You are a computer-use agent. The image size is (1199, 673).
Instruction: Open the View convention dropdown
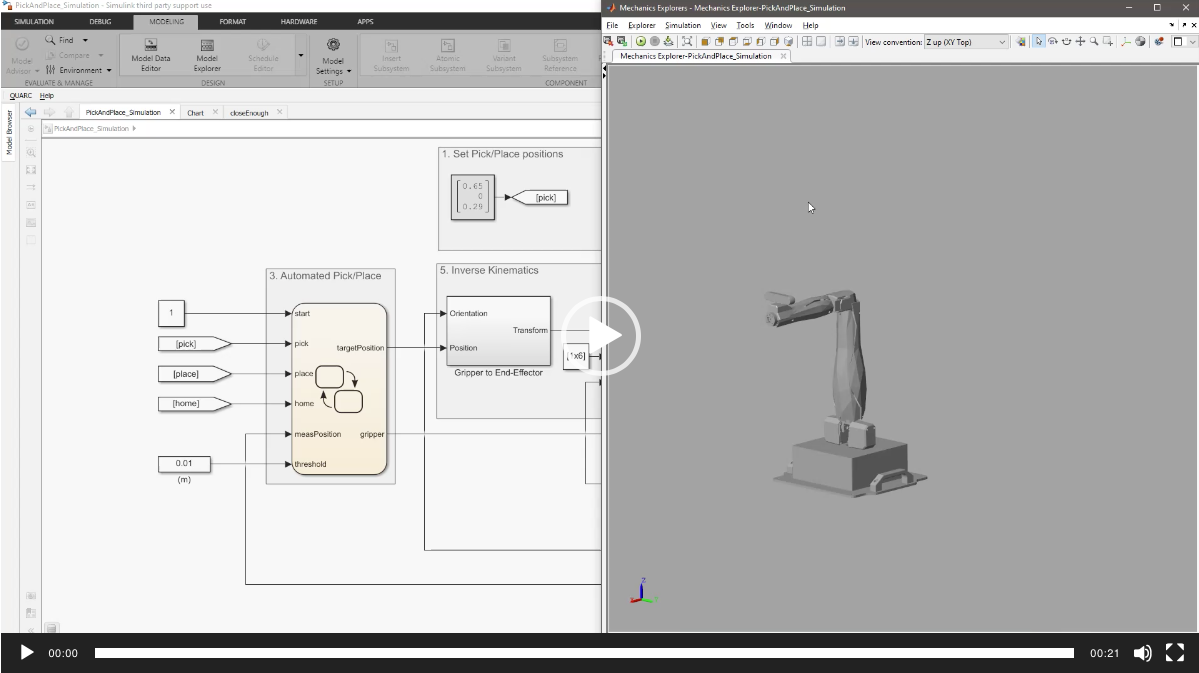pyautogui.click(x=1002, y=42)
